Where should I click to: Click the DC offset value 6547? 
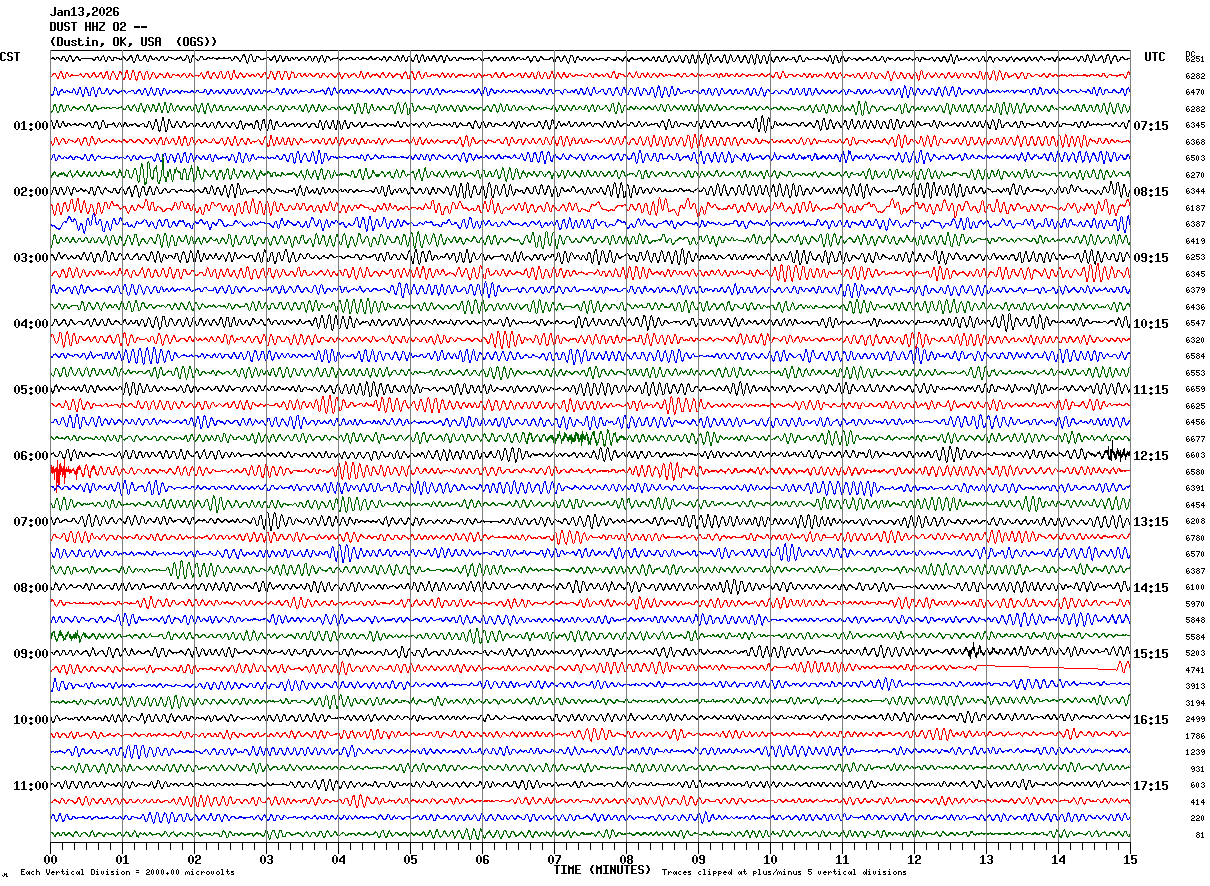pos(1195,324)
